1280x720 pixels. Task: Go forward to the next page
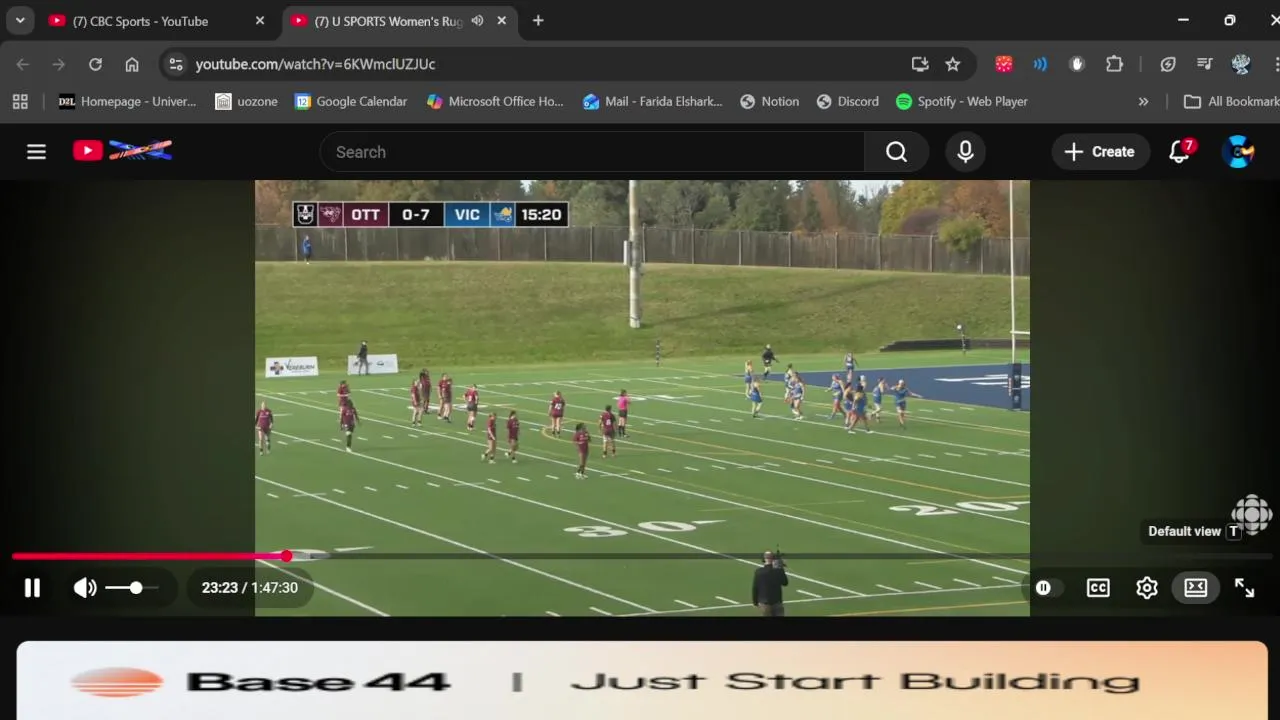coord(59,64)
